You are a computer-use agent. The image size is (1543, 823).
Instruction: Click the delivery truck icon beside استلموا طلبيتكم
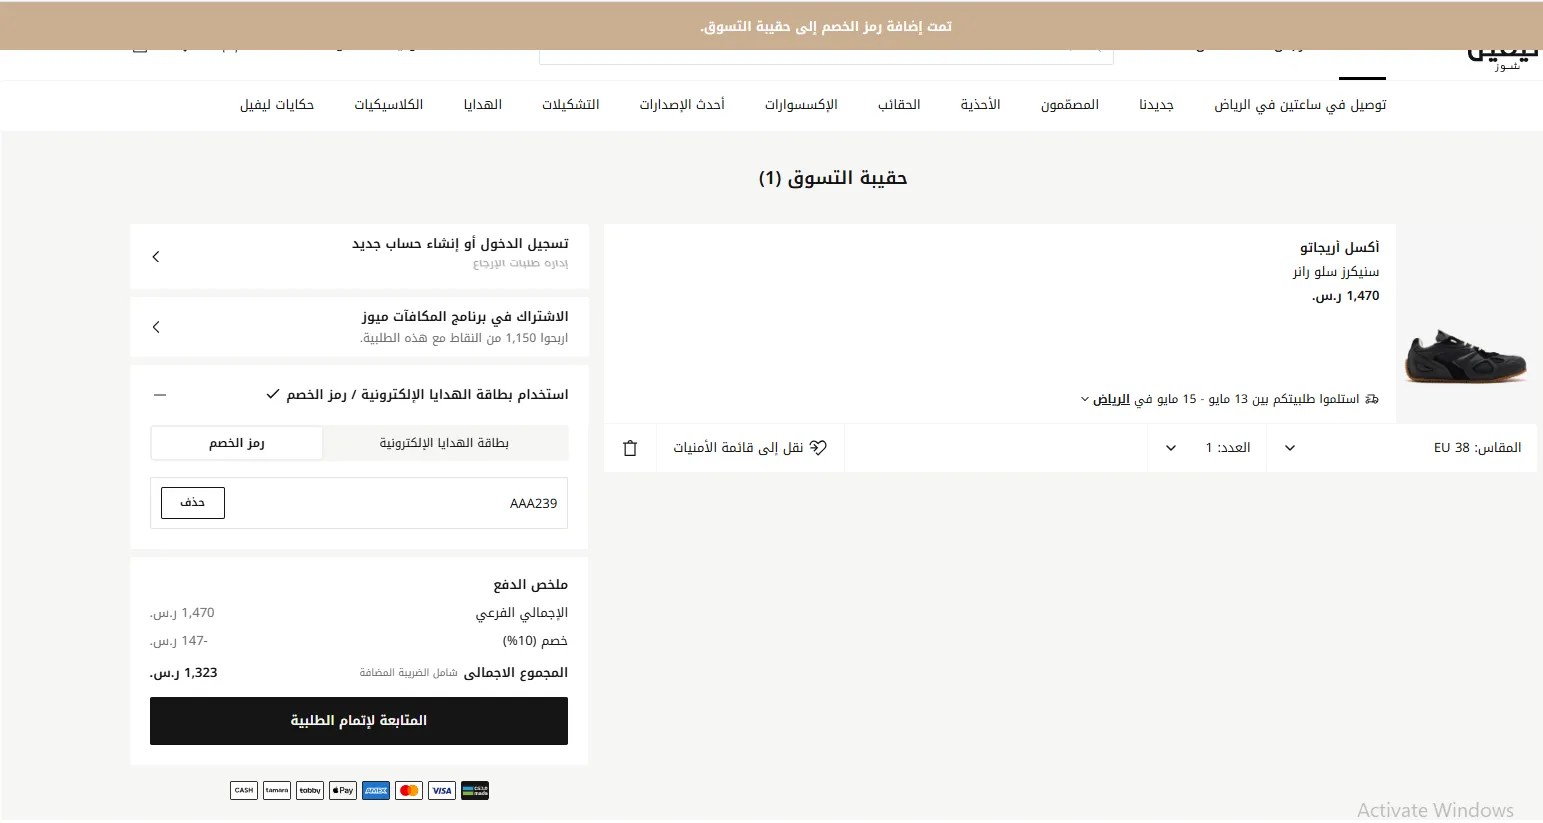(x=1372, y=399)
